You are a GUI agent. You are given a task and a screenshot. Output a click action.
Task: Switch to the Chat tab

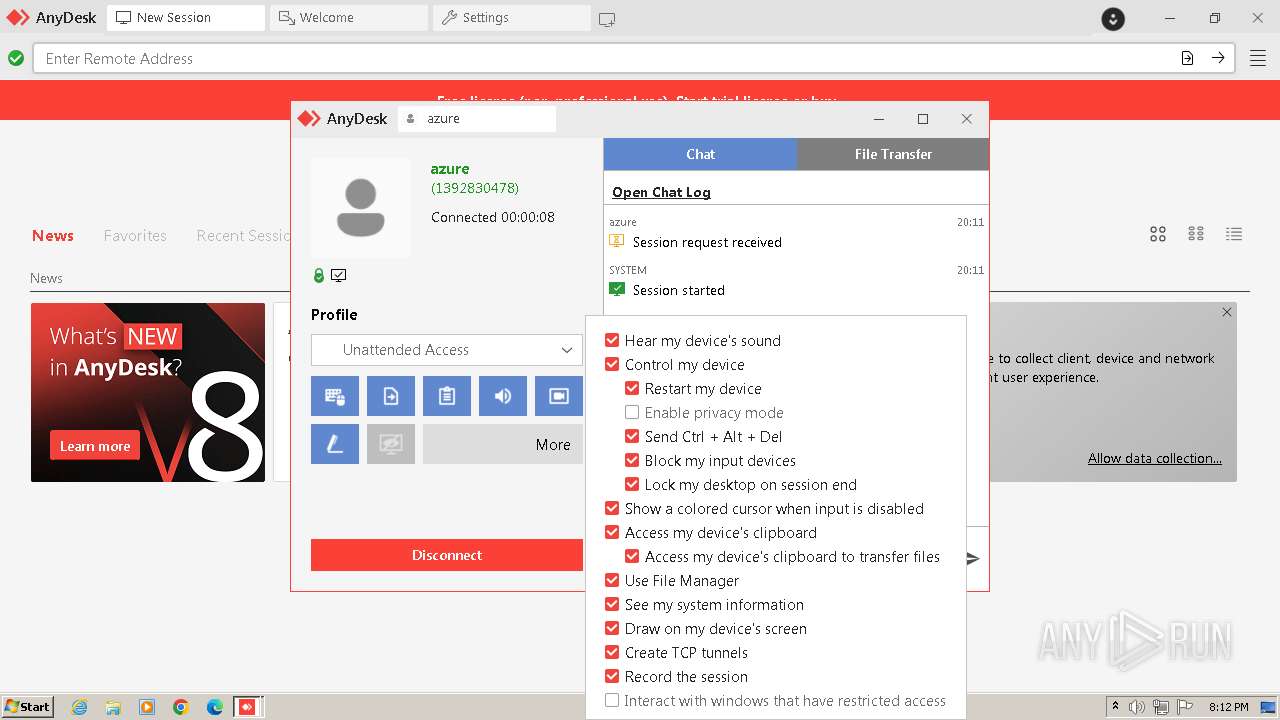click(700, 154)
